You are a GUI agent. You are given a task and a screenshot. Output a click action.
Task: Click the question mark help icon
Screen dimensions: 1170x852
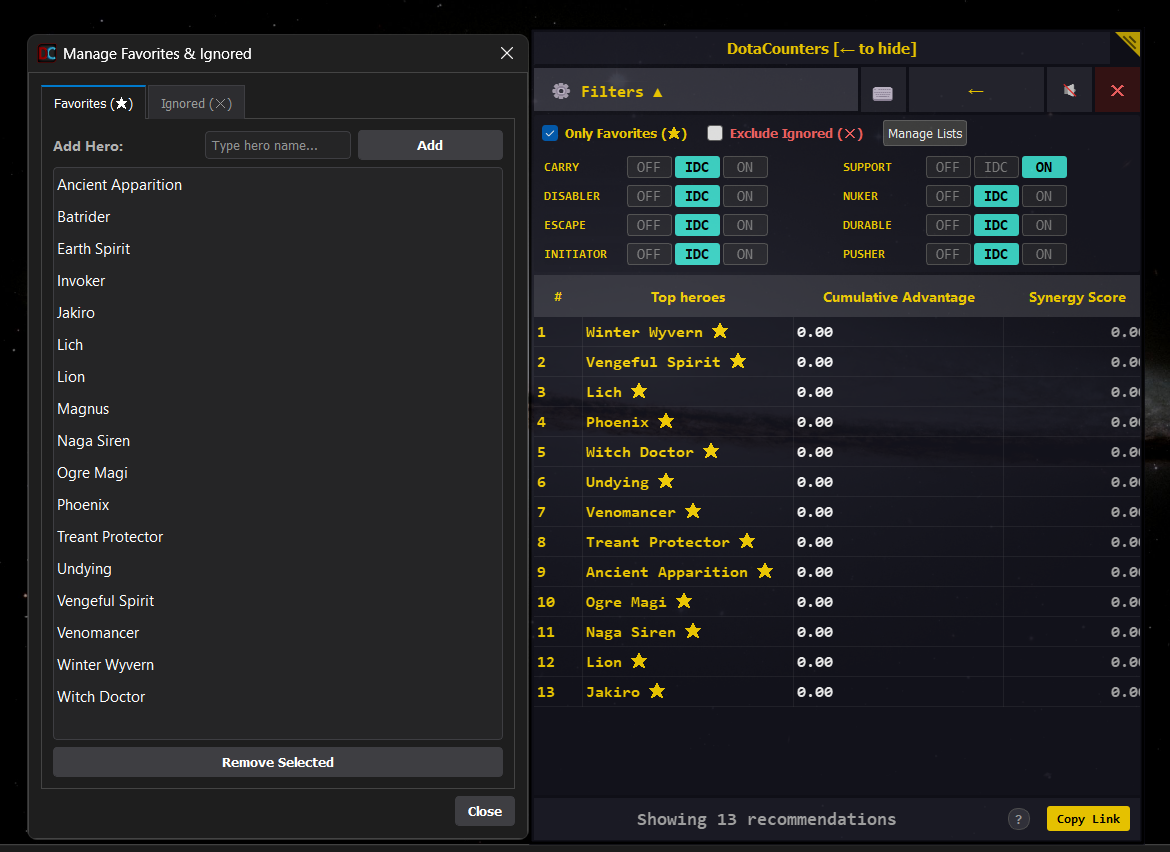[x=1019, y=819]
